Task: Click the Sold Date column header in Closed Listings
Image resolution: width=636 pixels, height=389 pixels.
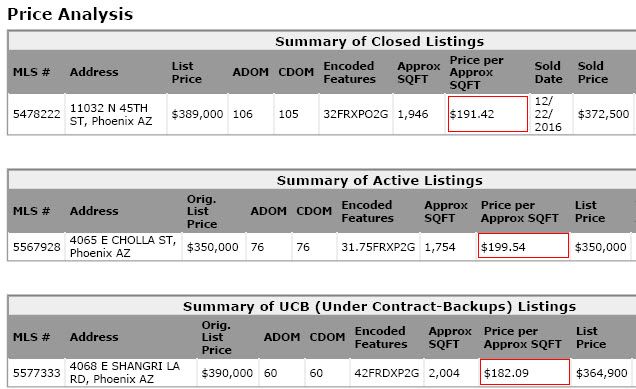Action: [548, 72]
